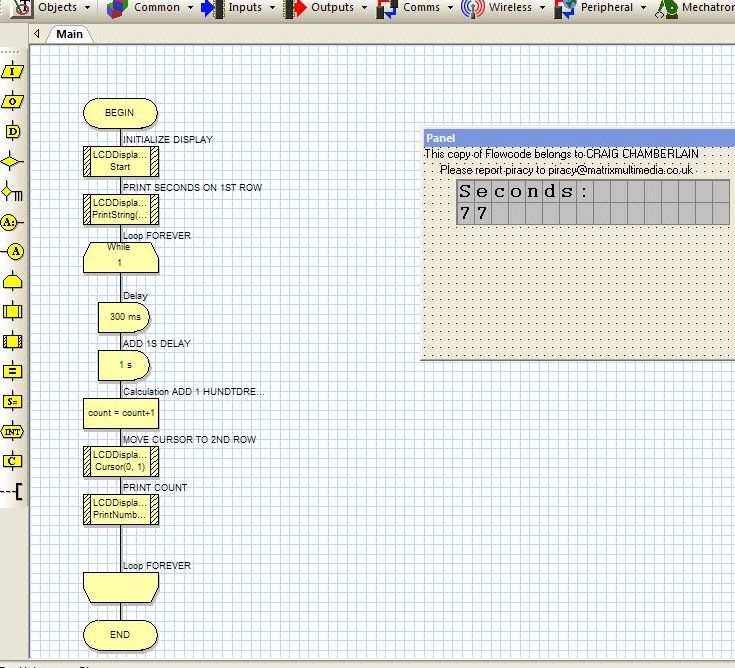The height and width of the screenshot is (668, 735).
Task: Click the PRINT COUNT label
Action: click(155, 488)
